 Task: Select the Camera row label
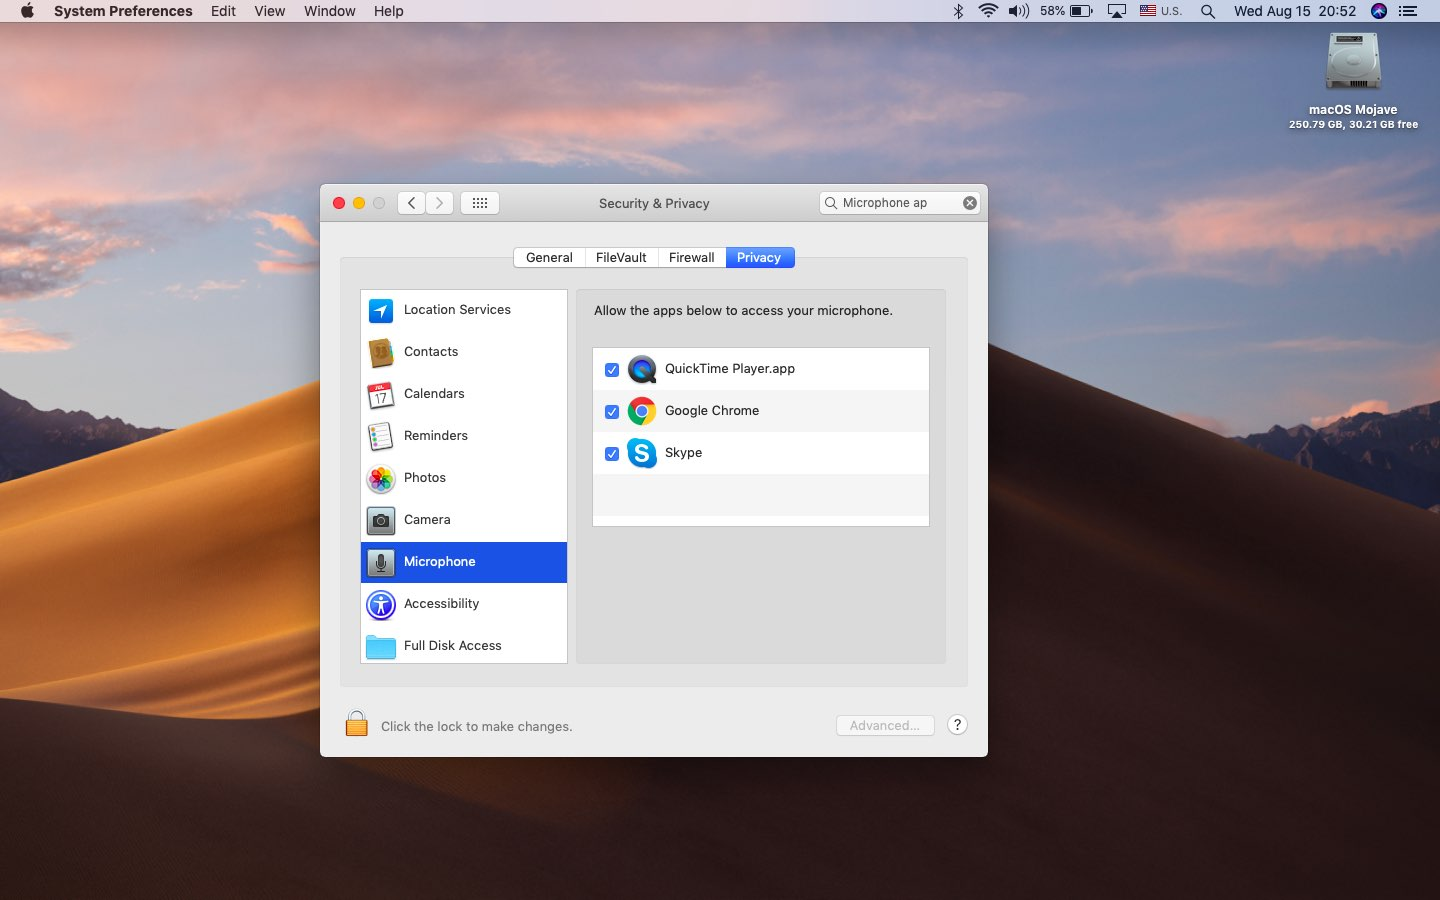[427, 520]
